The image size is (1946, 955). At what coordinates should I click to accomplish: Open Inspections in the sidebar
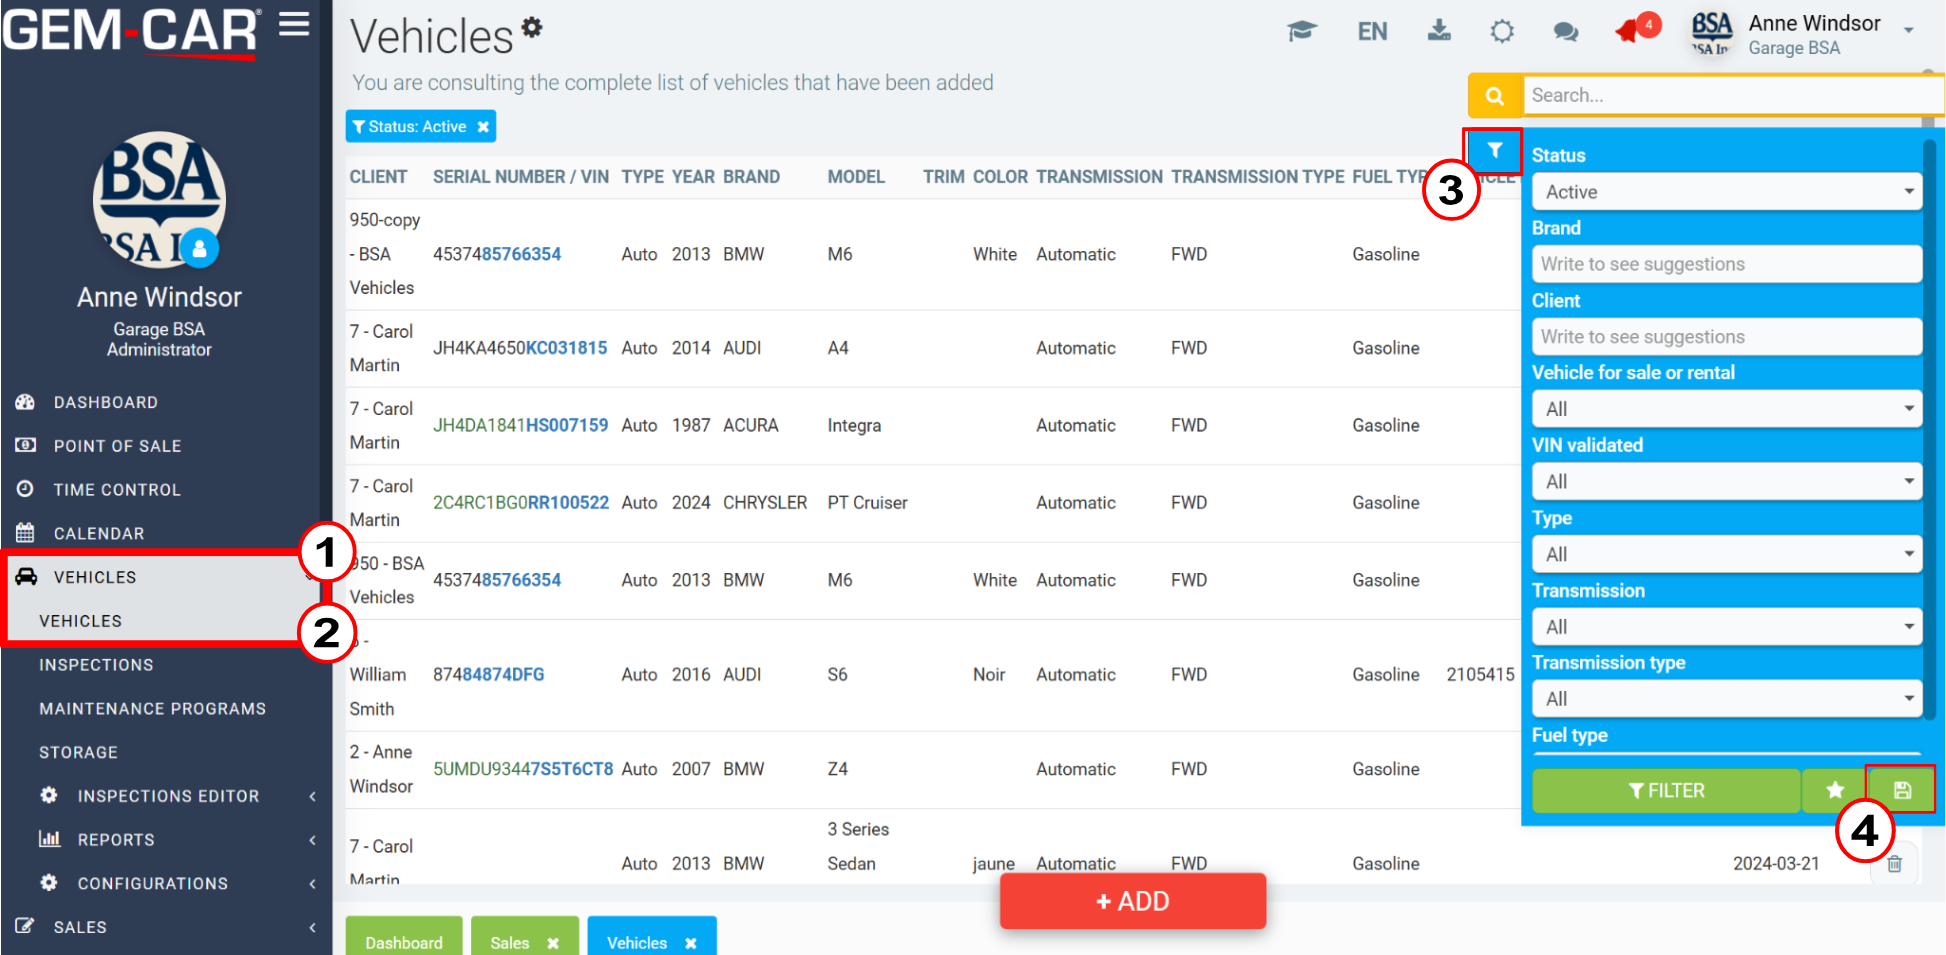pos(96,665)
